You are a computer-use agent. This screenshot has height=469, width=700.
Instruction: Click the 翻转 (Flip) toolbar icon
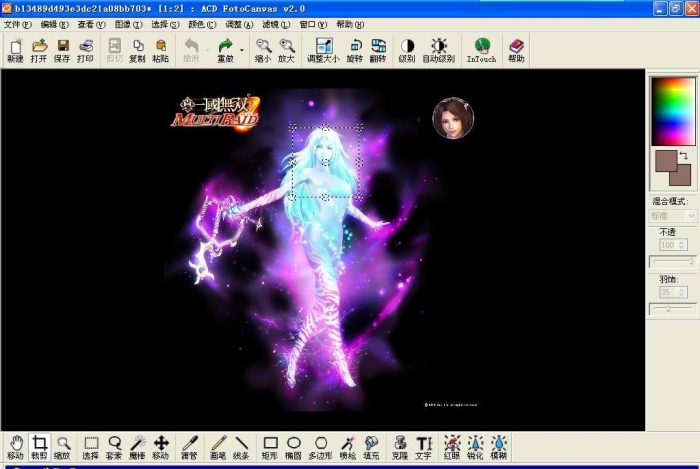coord(378,50)
